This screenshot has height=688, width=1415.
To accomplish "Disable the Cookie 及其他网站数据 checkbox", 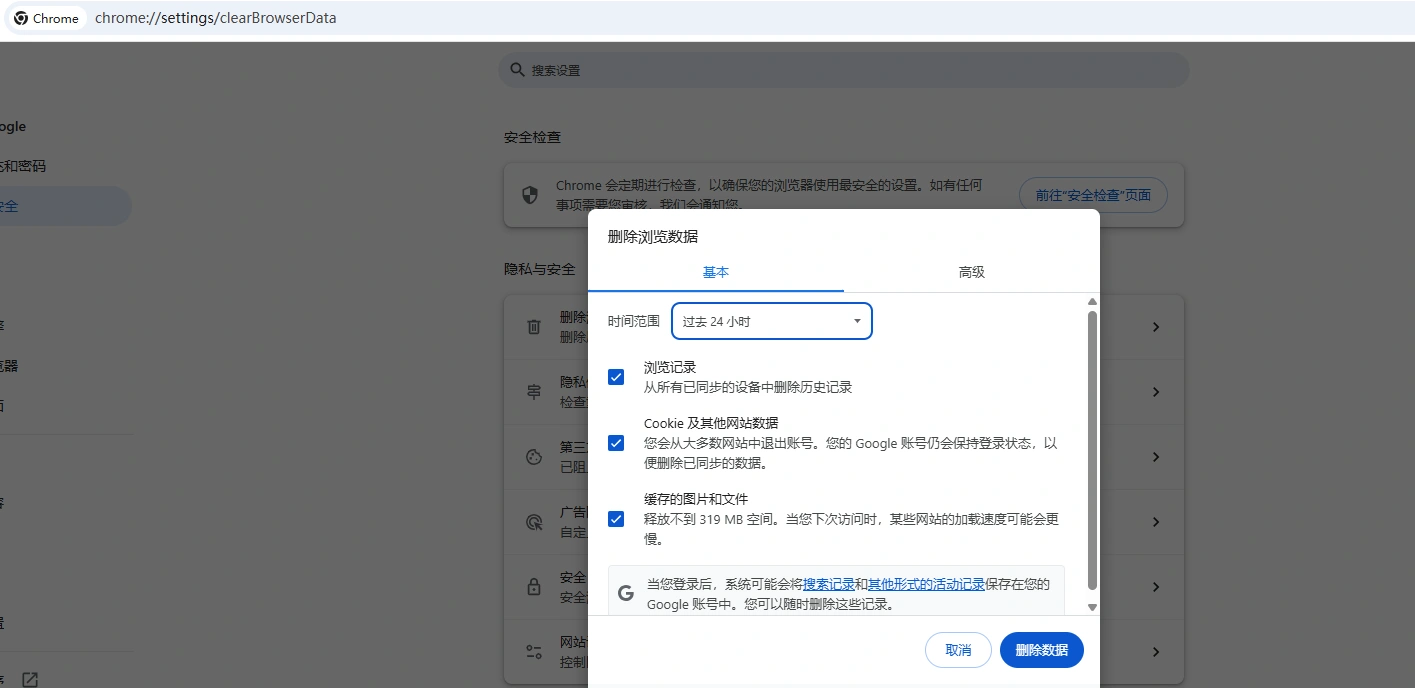I will 615,442.
